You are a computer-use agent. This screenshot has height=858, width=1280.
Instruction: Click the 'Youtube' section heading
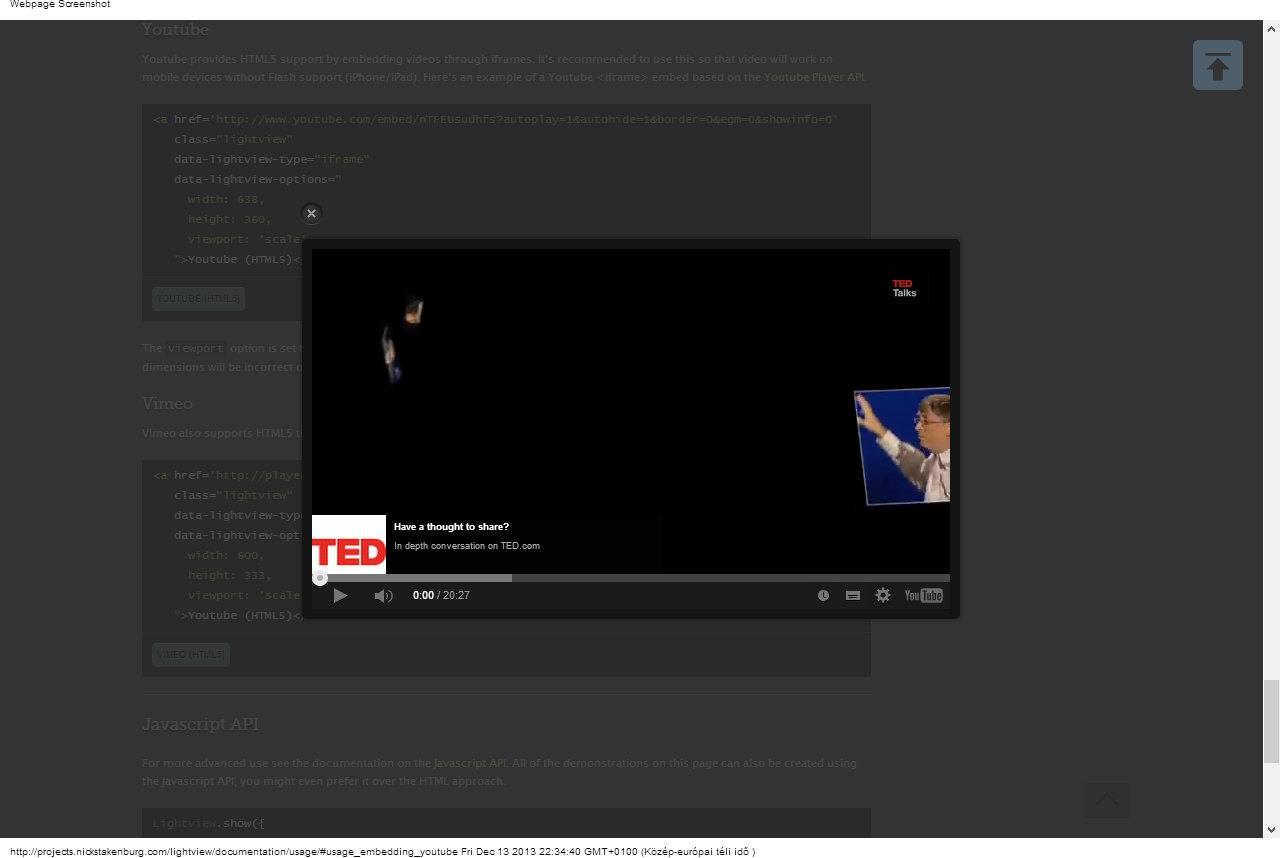click(x=174, y=30)
